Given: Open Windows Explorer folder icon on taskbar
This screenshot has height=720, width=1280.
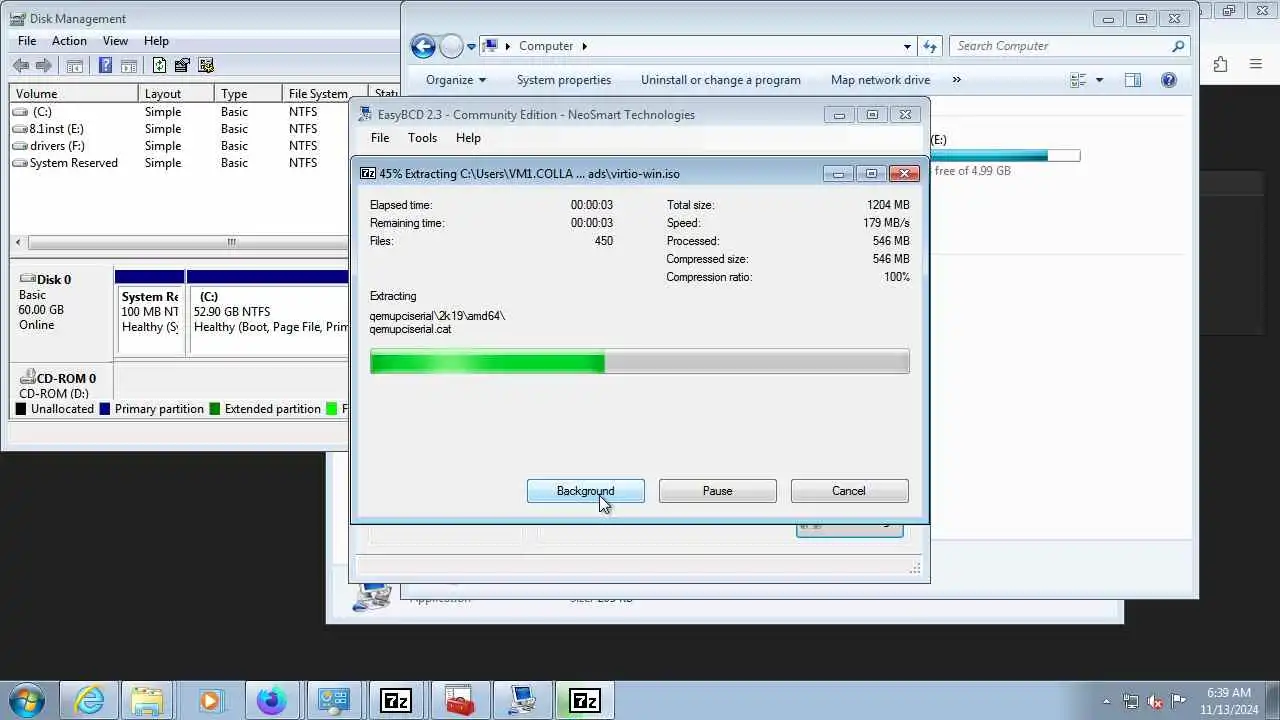Looking at the screenshot, I should click(x=148, y=701).
